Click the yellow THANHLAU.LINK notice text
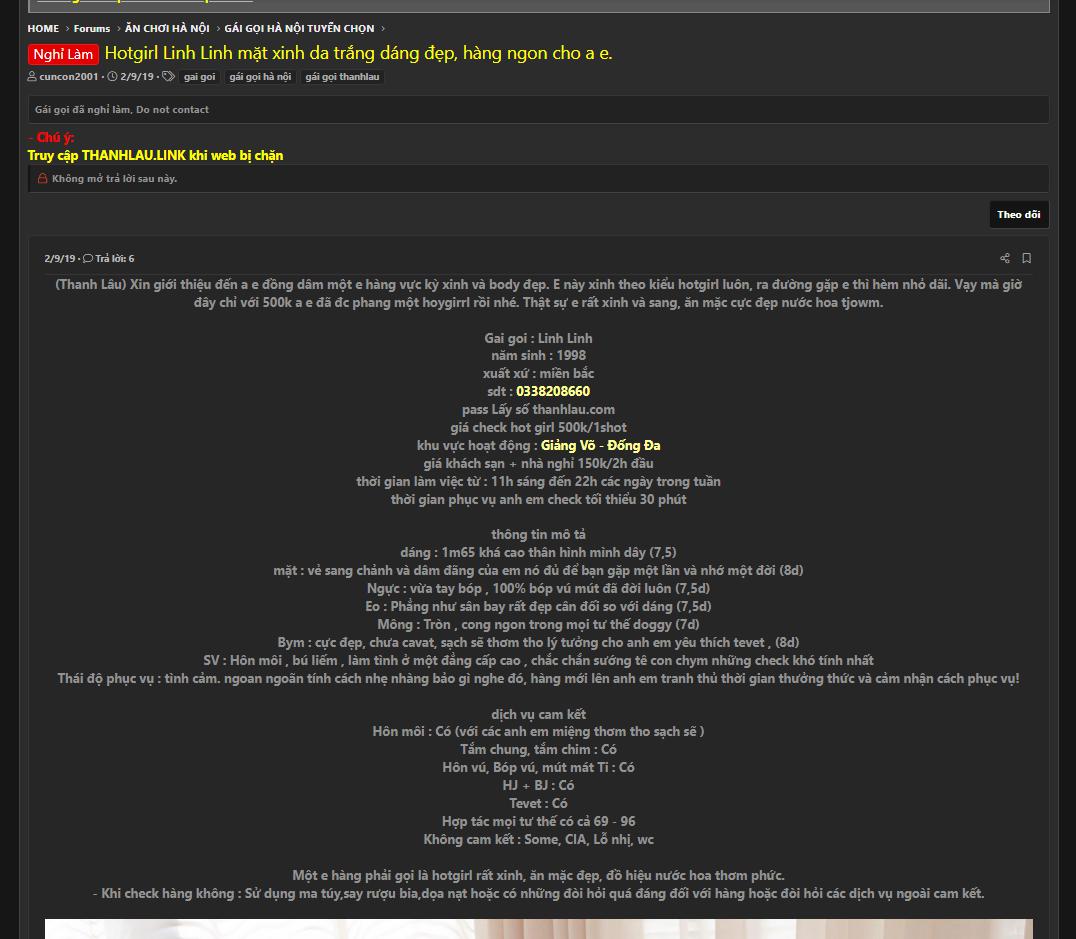The width and height of the screenshot is (1076, 939). [155, 155]
